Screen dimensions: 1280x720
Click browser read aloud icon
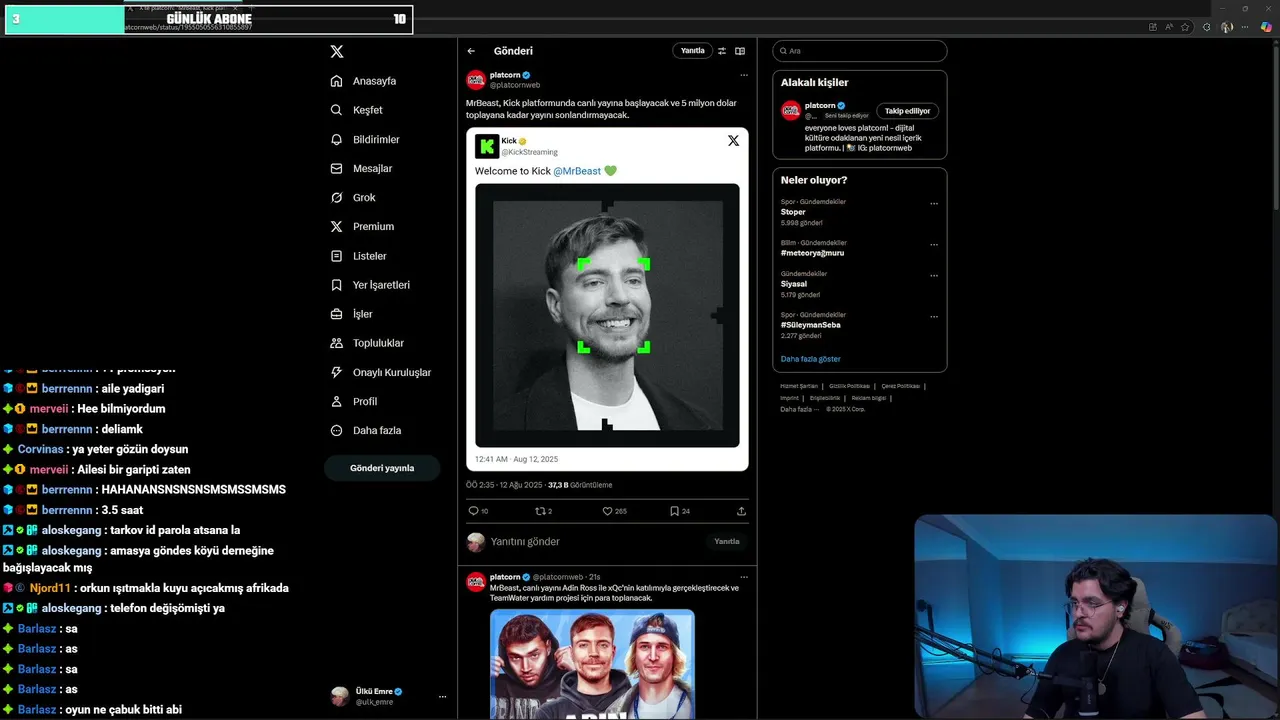[1169, 27]
